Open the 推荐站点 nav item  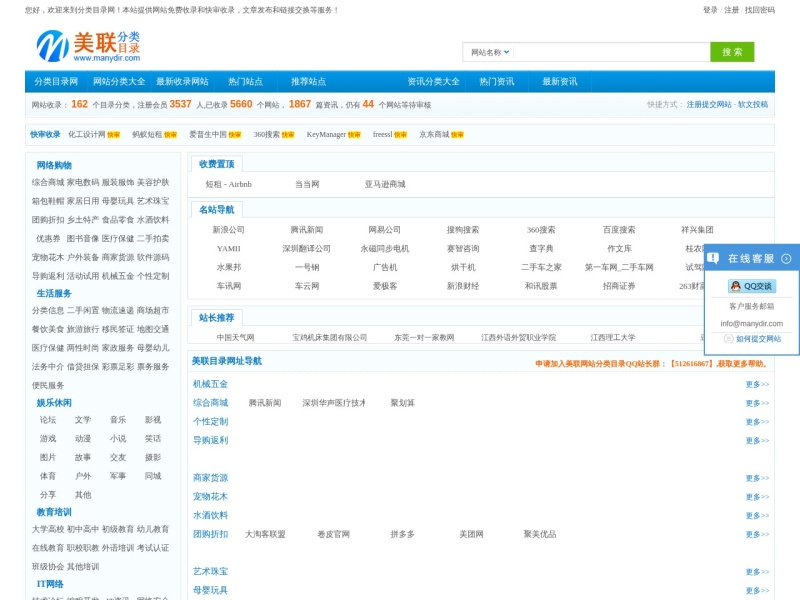(309, 82)
